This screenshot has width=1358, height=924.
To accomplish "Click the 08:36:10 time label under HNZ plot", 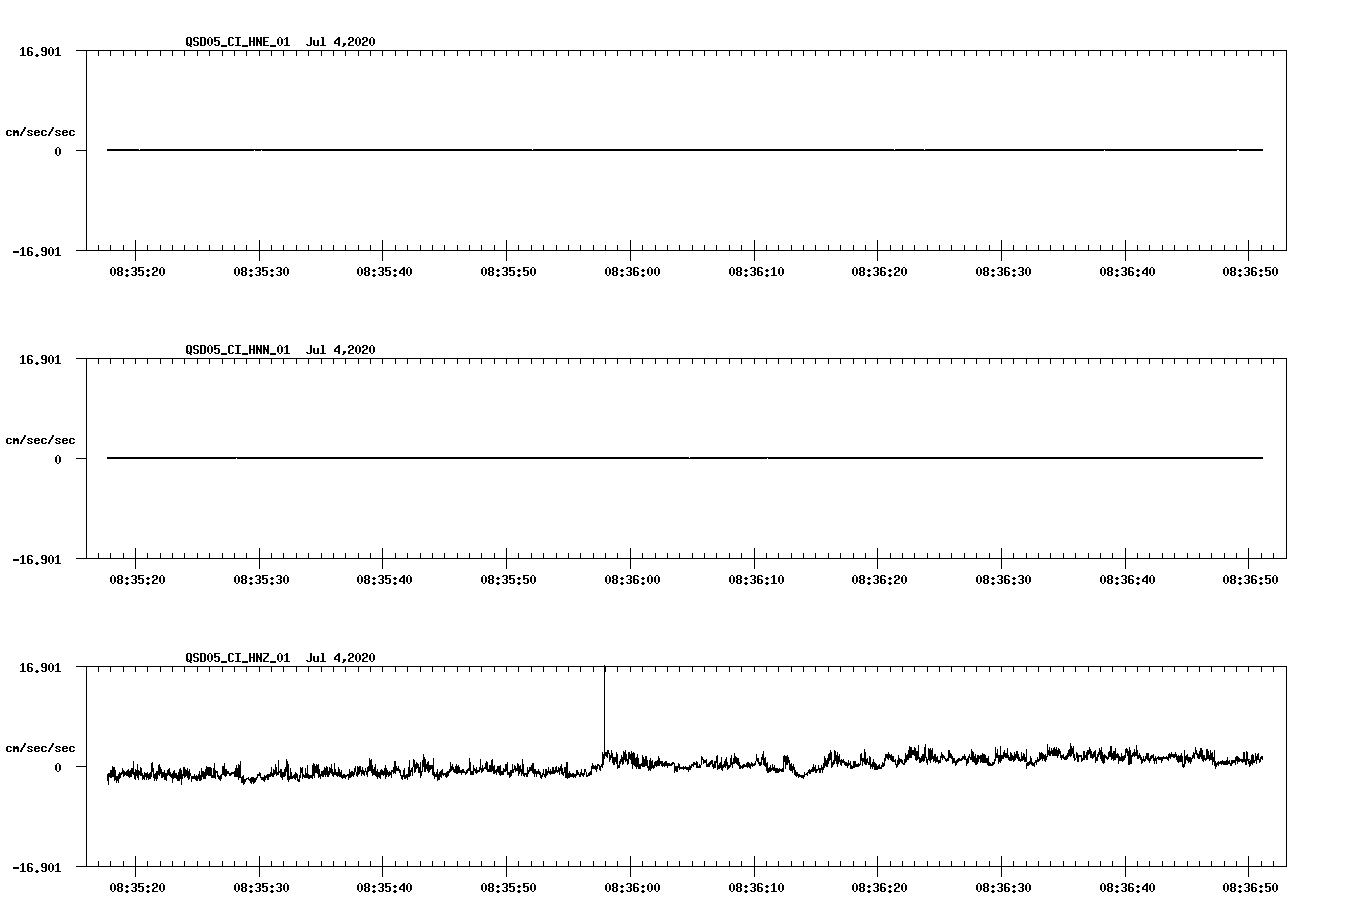I will coord(756,888).
